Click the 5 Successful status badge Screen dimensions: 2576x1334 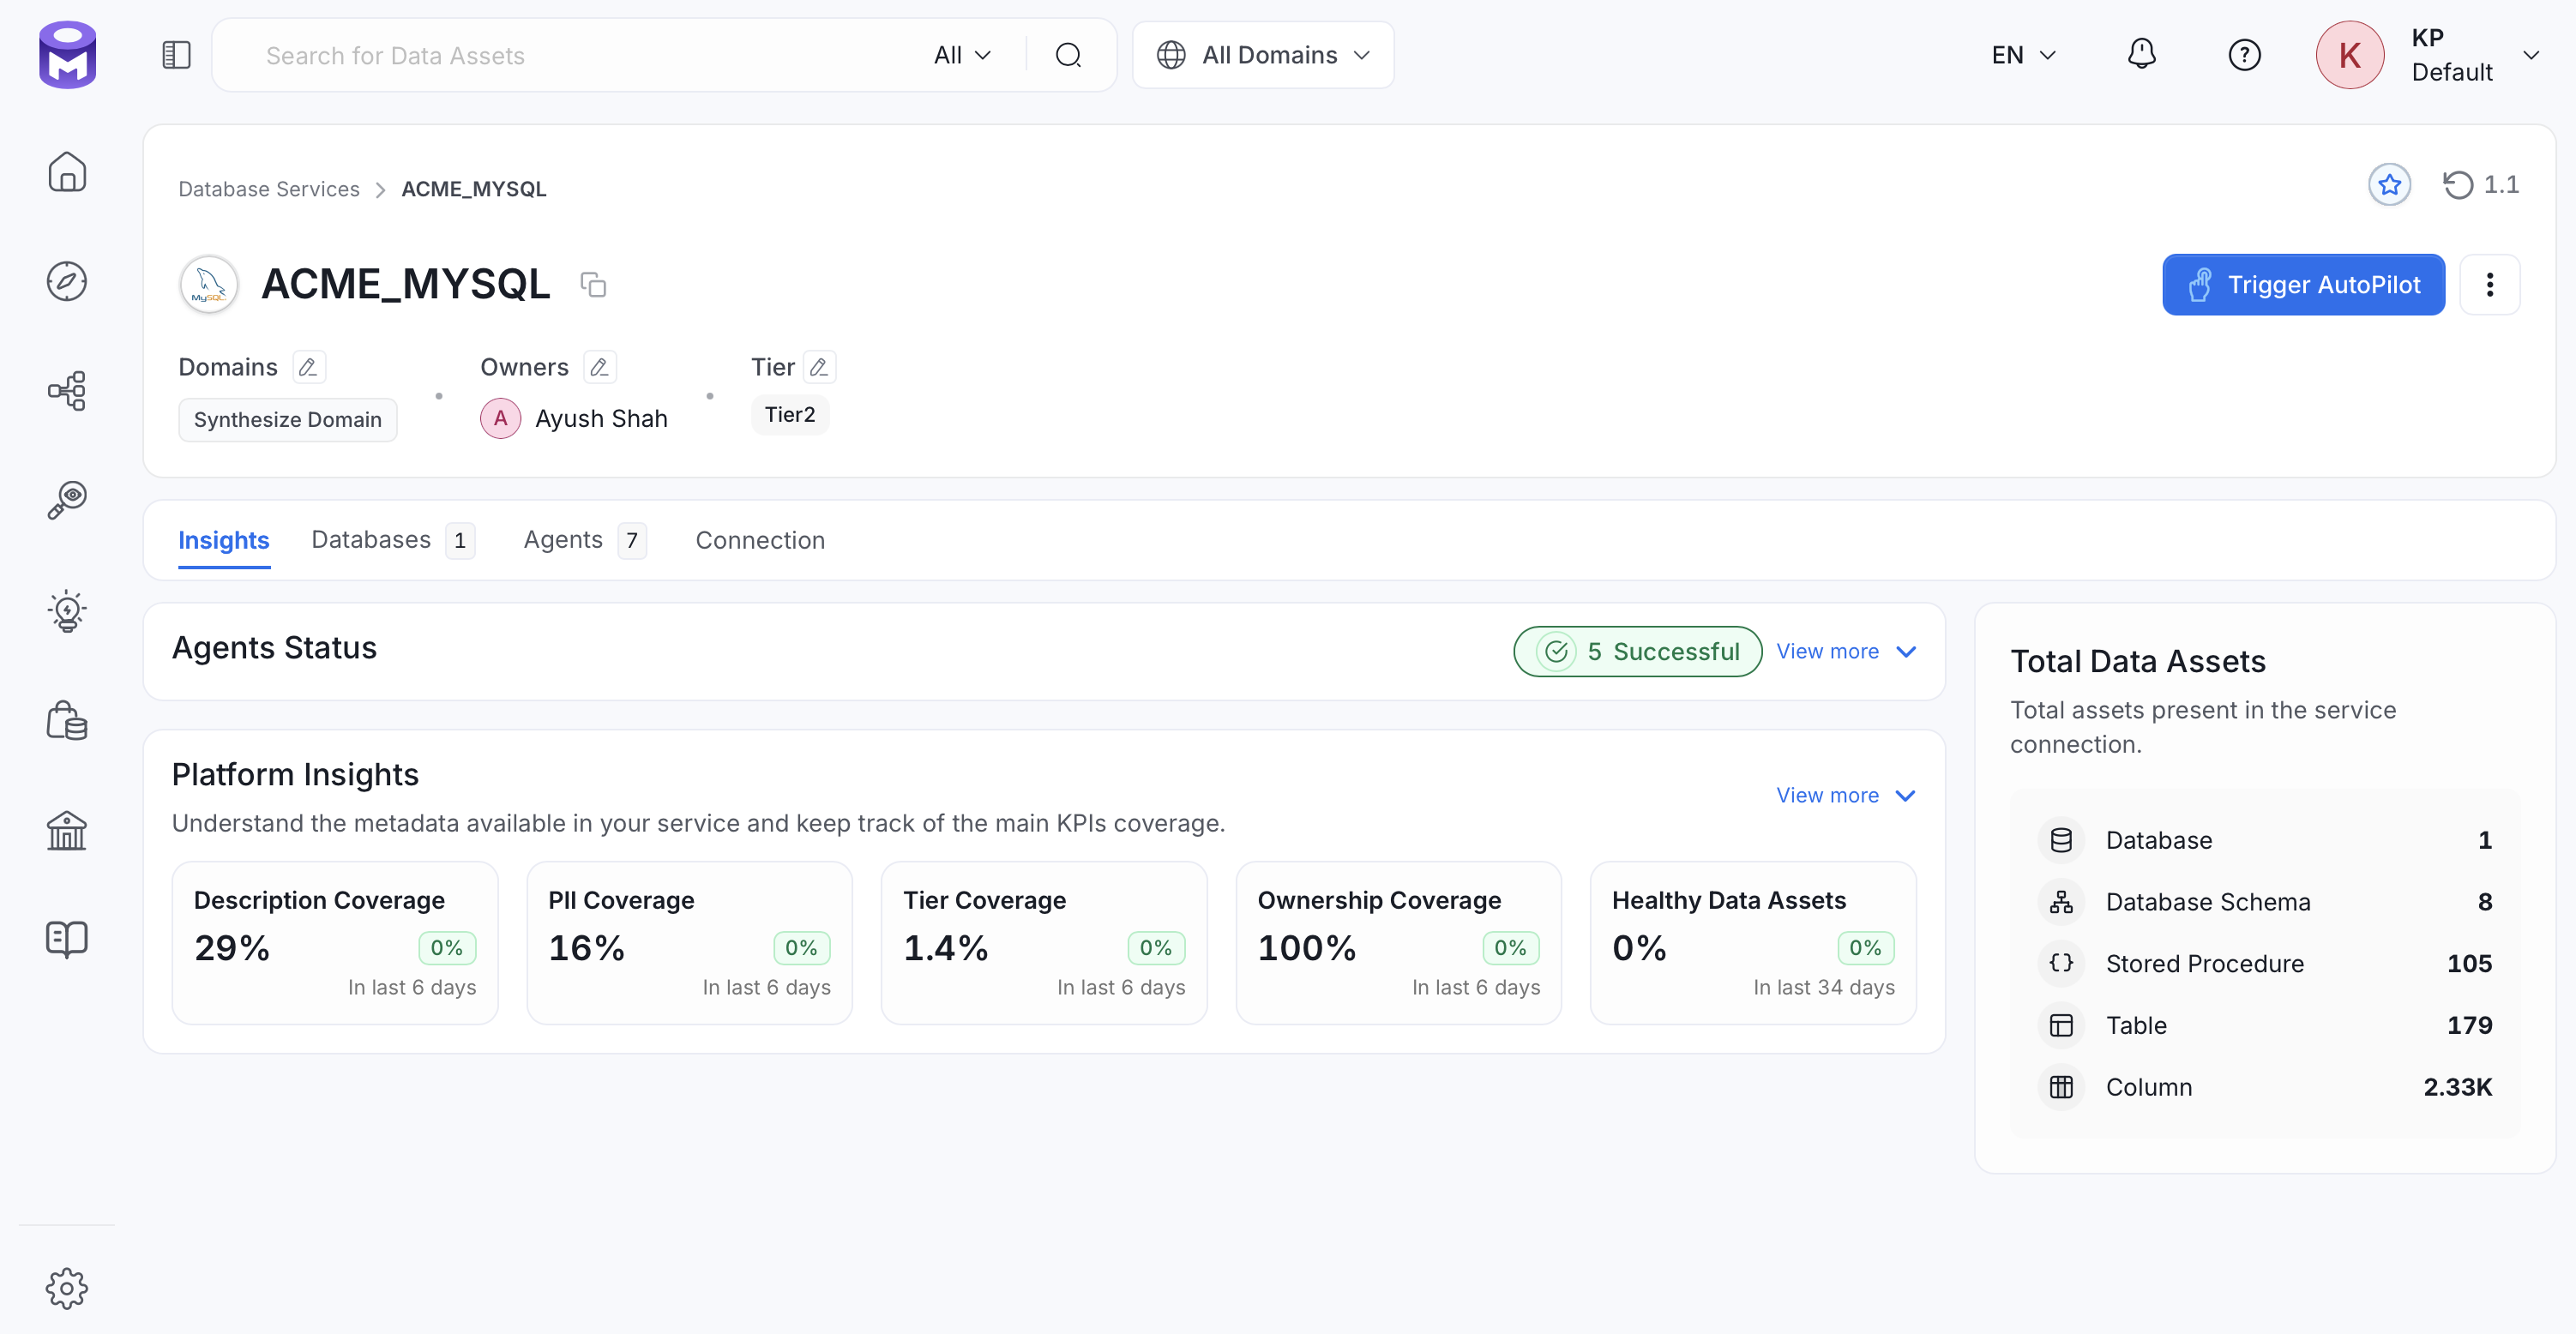1637,652
